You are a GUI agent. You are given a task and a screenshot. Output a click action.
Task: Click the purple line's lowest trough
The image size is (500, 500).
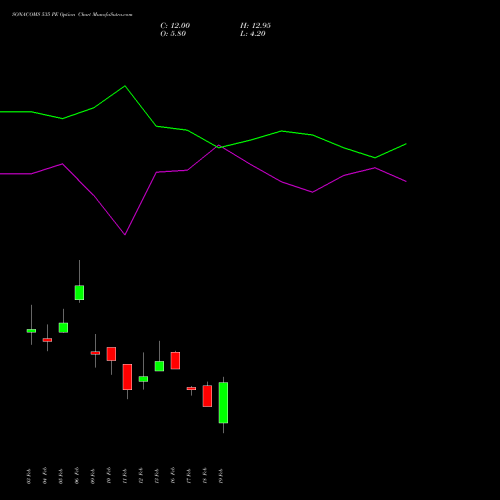click(125, 235)
